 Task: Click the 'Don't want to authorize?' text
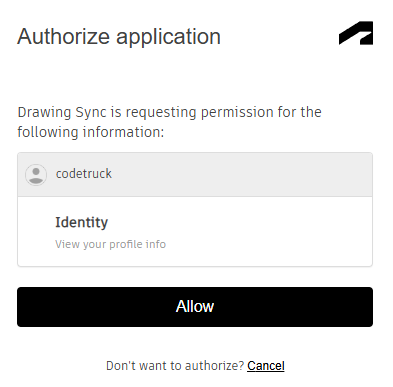(x=175, y=366)
